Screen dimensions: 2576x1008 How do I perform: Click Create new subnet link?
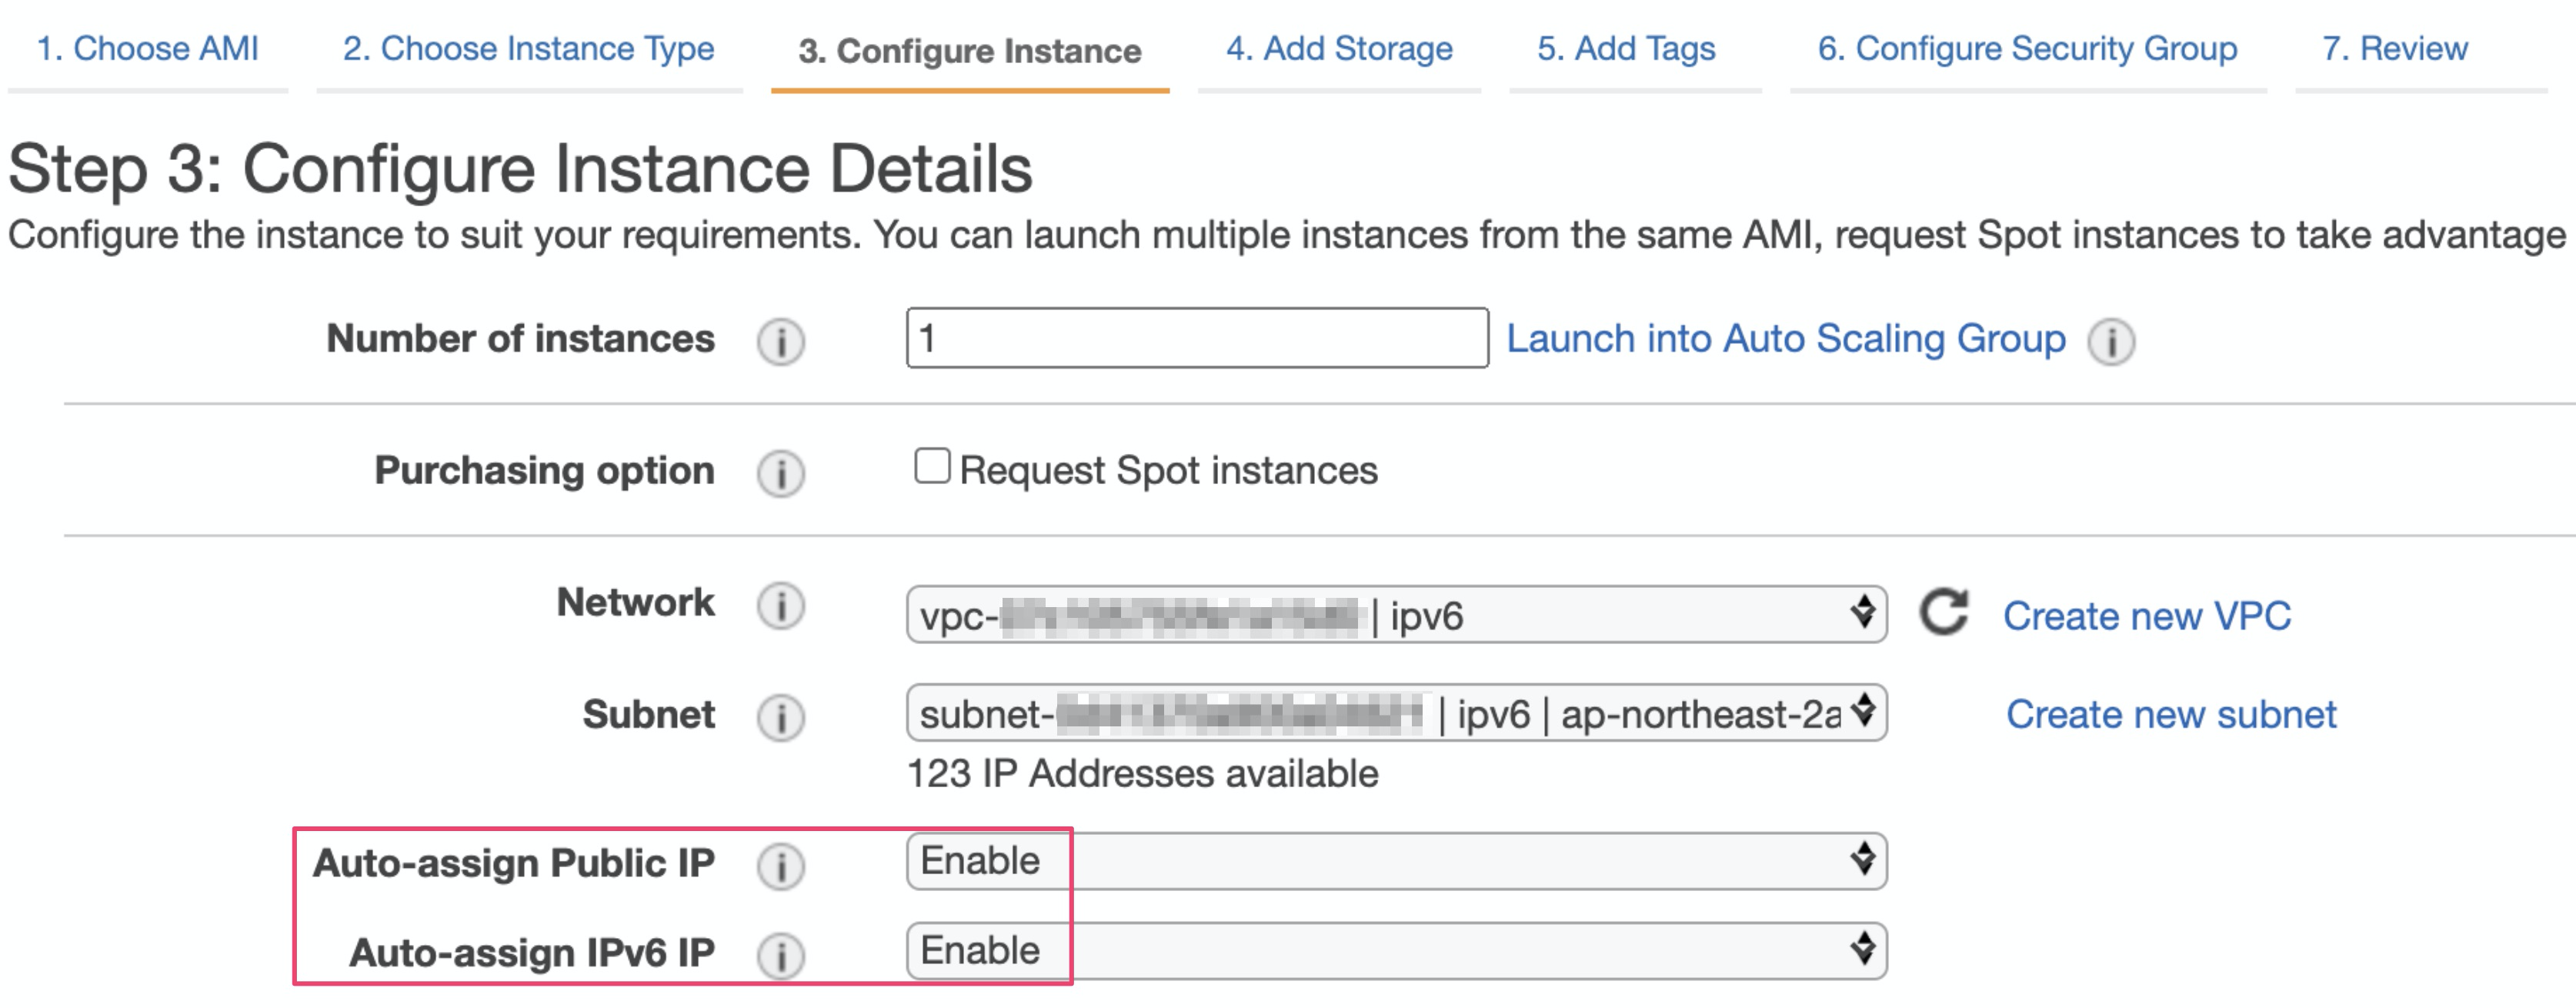[x=2171, y=714]
